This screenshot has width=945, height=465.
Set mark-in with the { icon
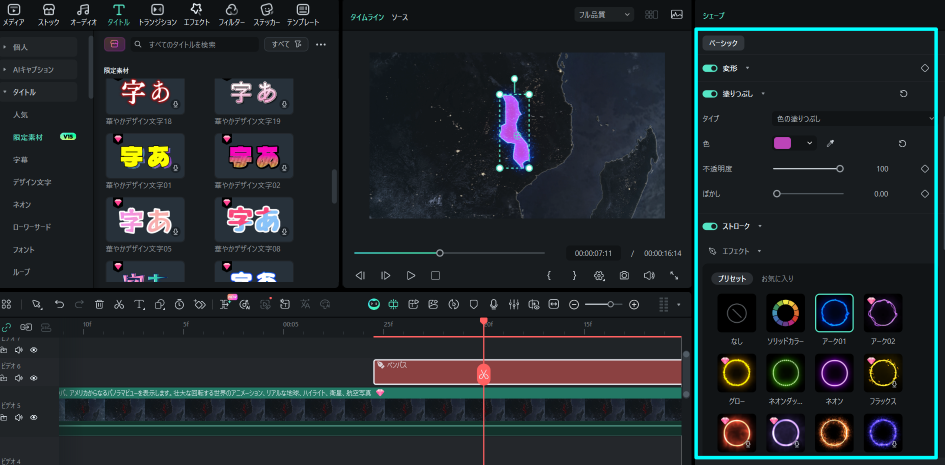548,275
